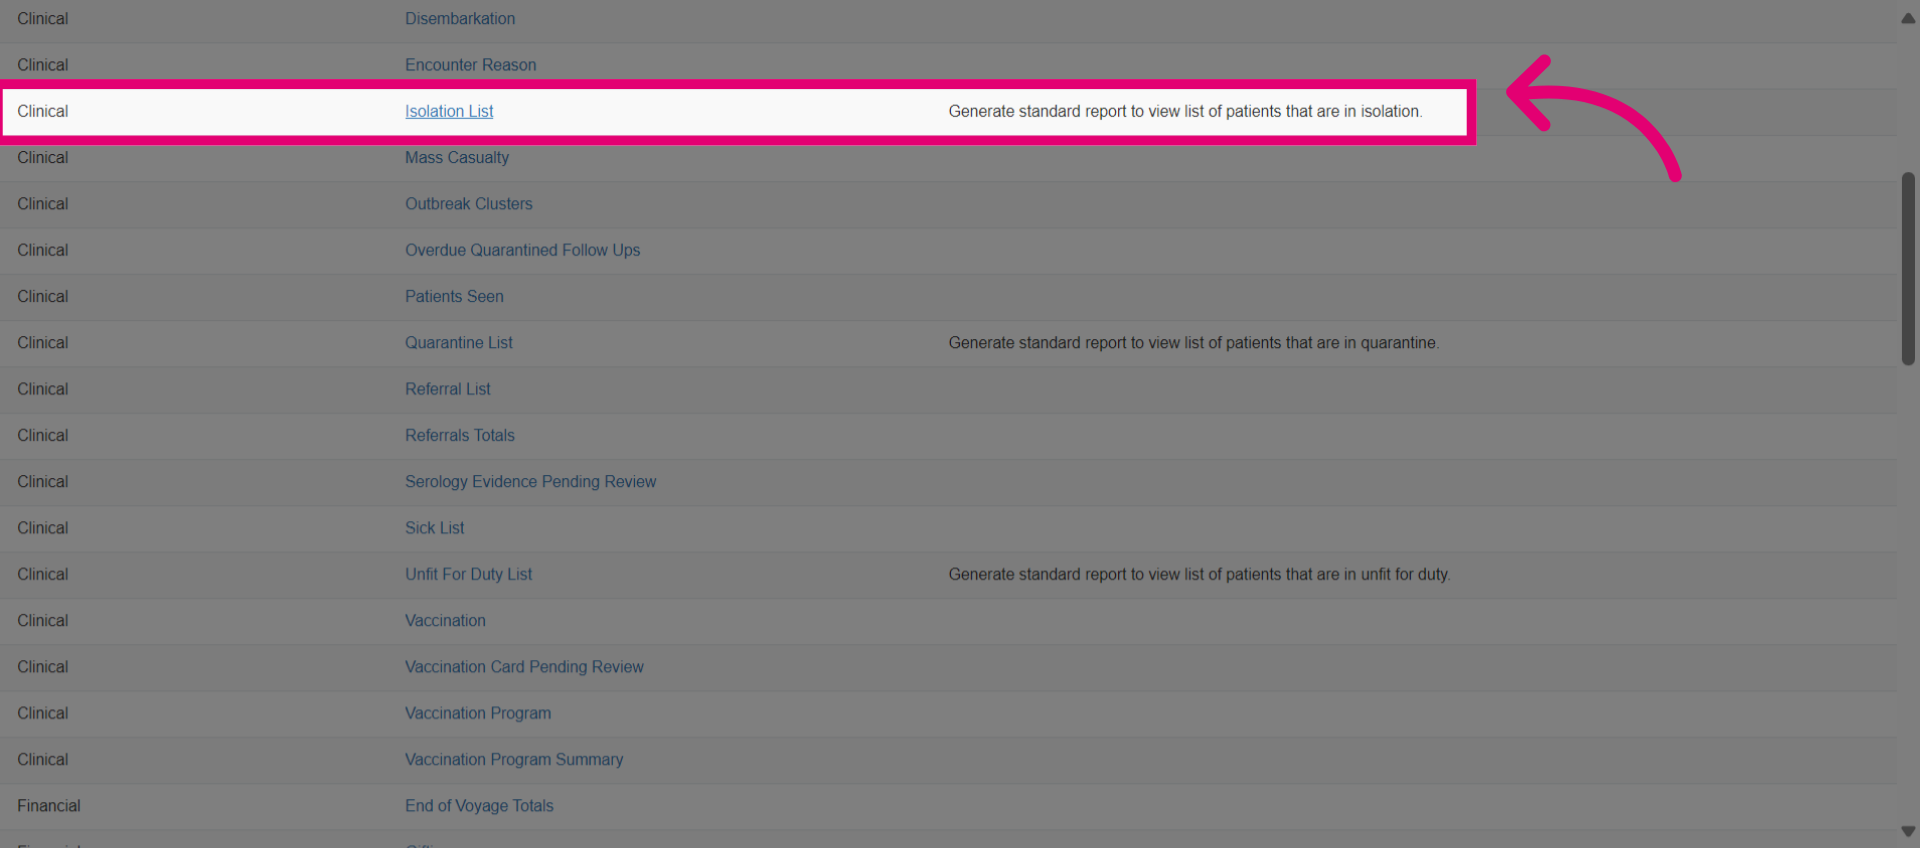Viewport: 1920px width, 848px height.
Task: Open the Outbreak Clusters report
Action: (469, 204)
